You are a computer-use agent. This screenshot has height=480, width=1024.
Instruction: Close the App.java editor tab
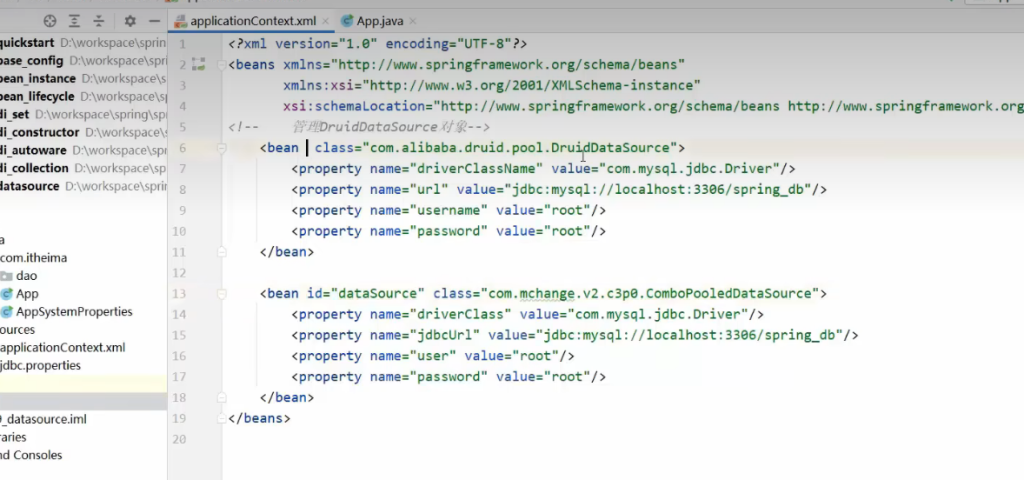click(x=414, y=20)
